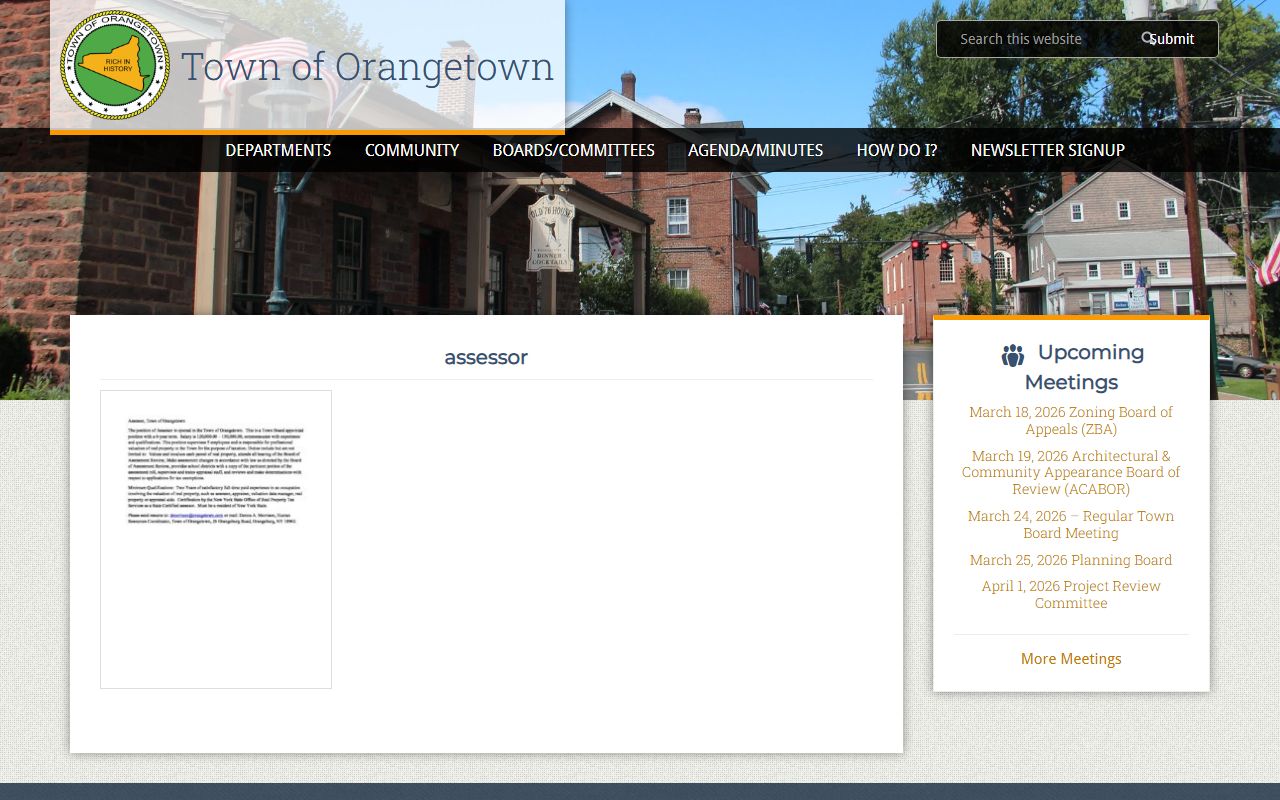Open the How Do I? menu
1280x800 pixels.
[897, 150]
